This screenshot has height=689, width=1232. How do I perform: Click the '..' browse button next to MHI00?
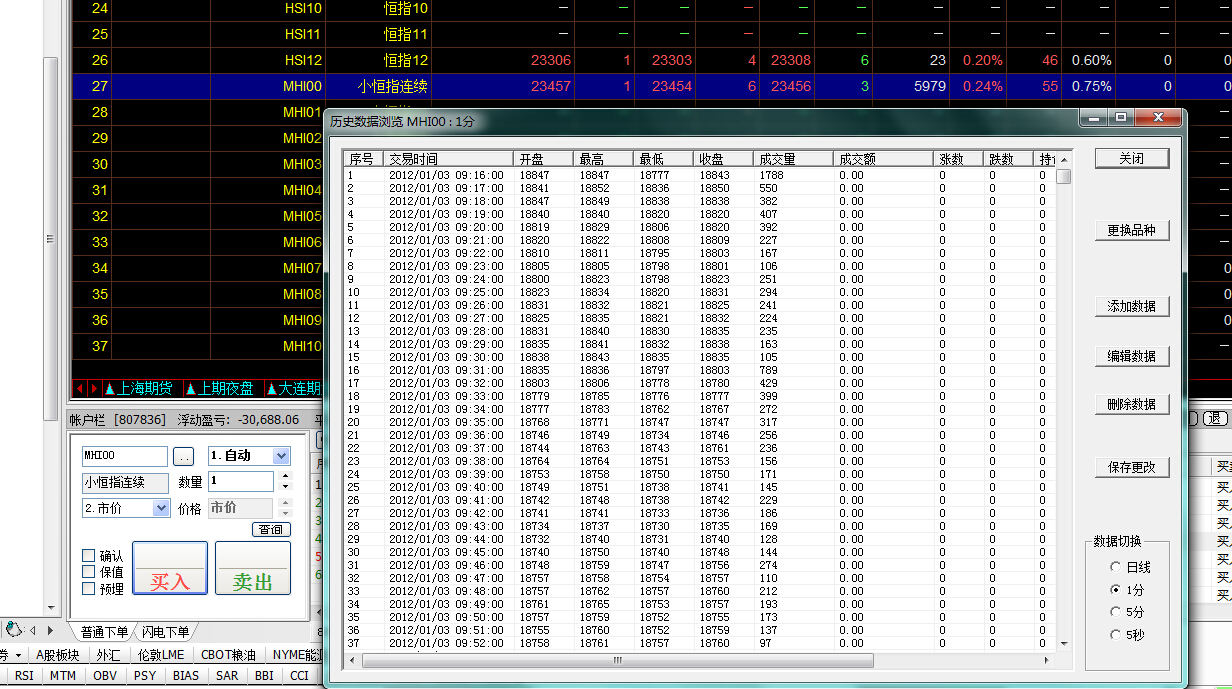pos(183,456)
